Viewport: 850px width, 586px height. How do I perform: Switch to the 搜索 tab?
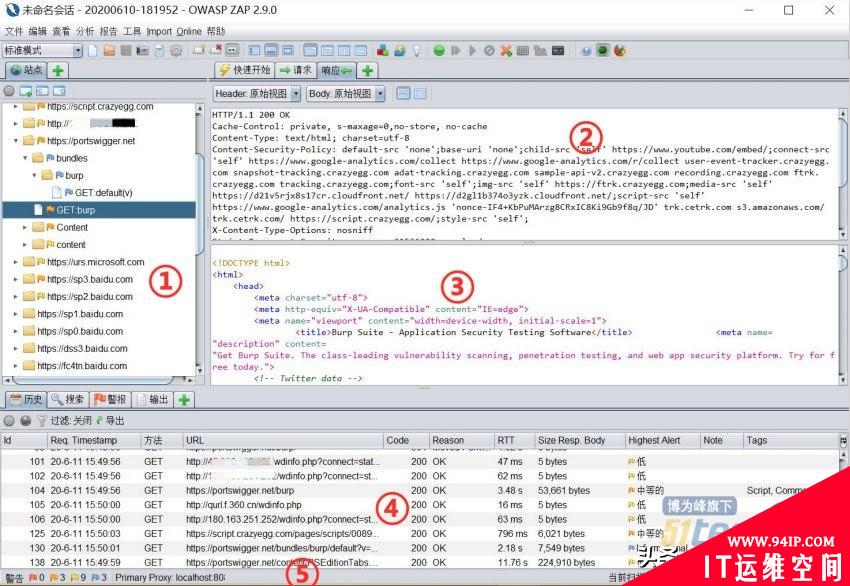(68, 400)
